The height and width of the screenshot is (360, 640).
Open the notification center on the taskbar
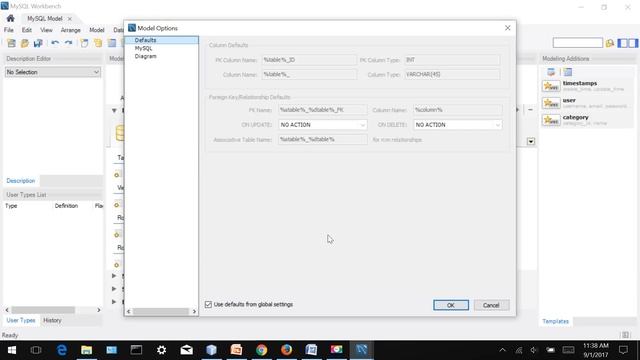(623, 350)
